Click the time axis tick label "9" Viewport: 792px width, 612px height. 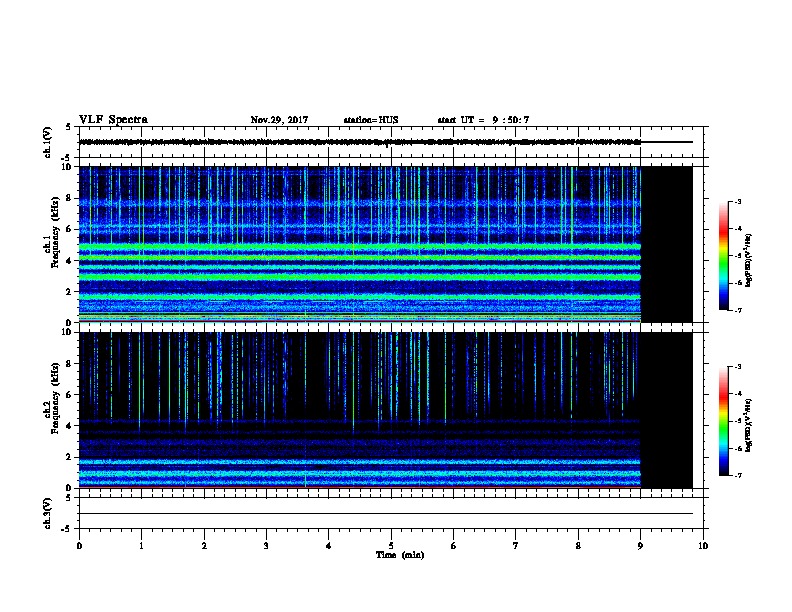640,545
